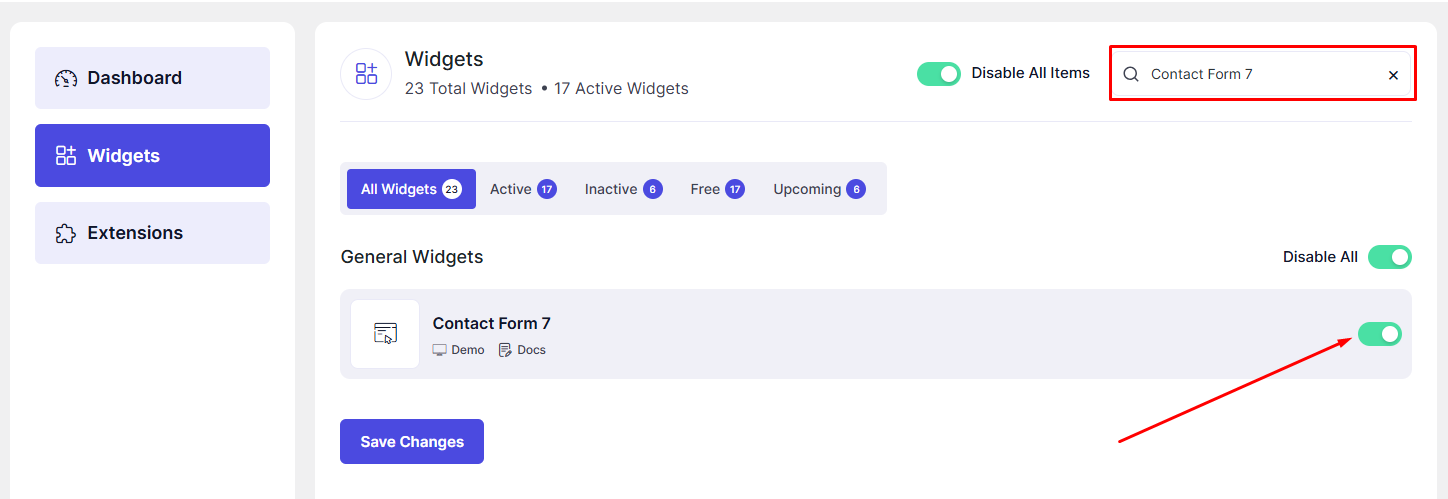Toggle General Widgets Disable All switch
The image size is (1448, 499).
1389,257
